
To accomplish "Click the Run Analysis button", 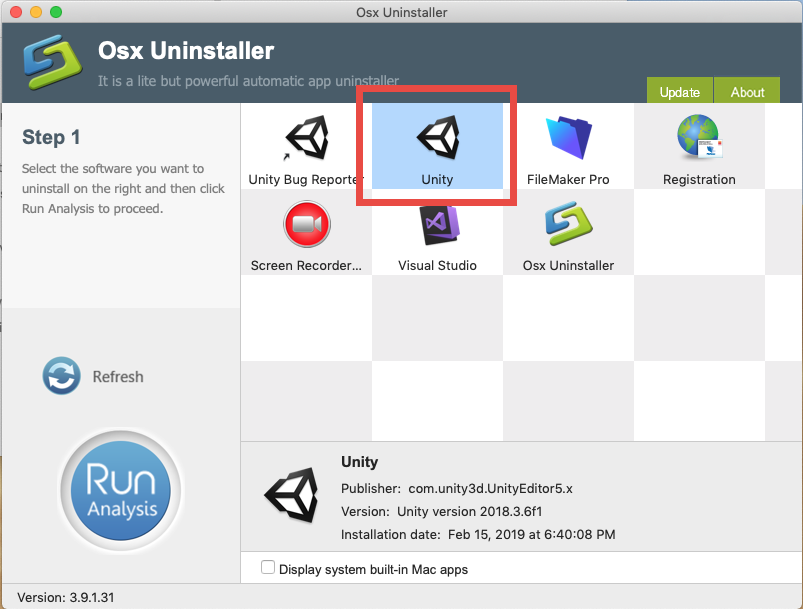I will tap(120, 490).
